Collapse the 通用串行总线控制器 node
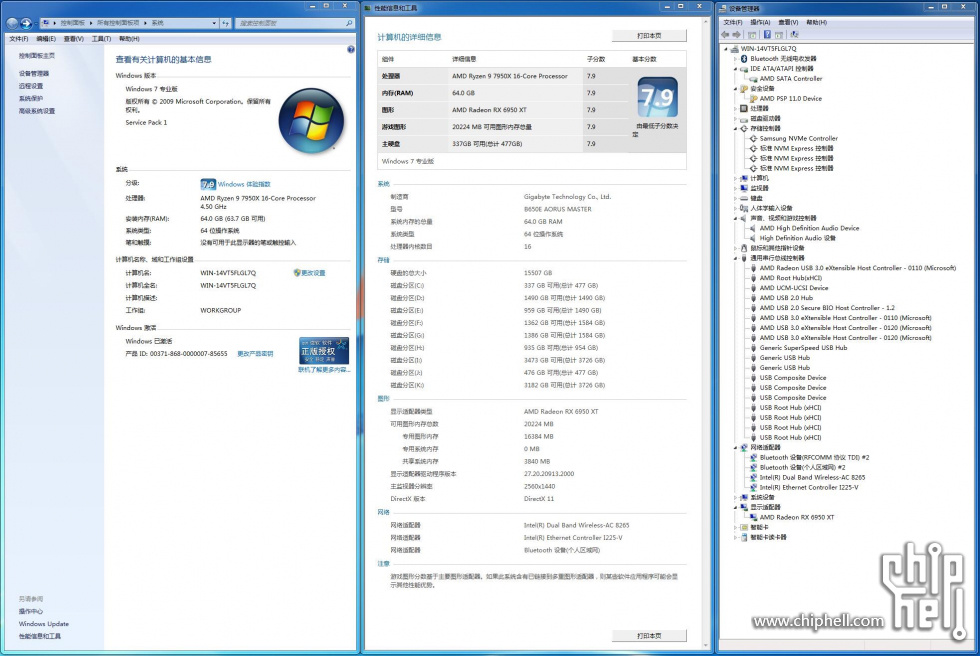This screenshot has width=980, height=656. coord(736,258)
